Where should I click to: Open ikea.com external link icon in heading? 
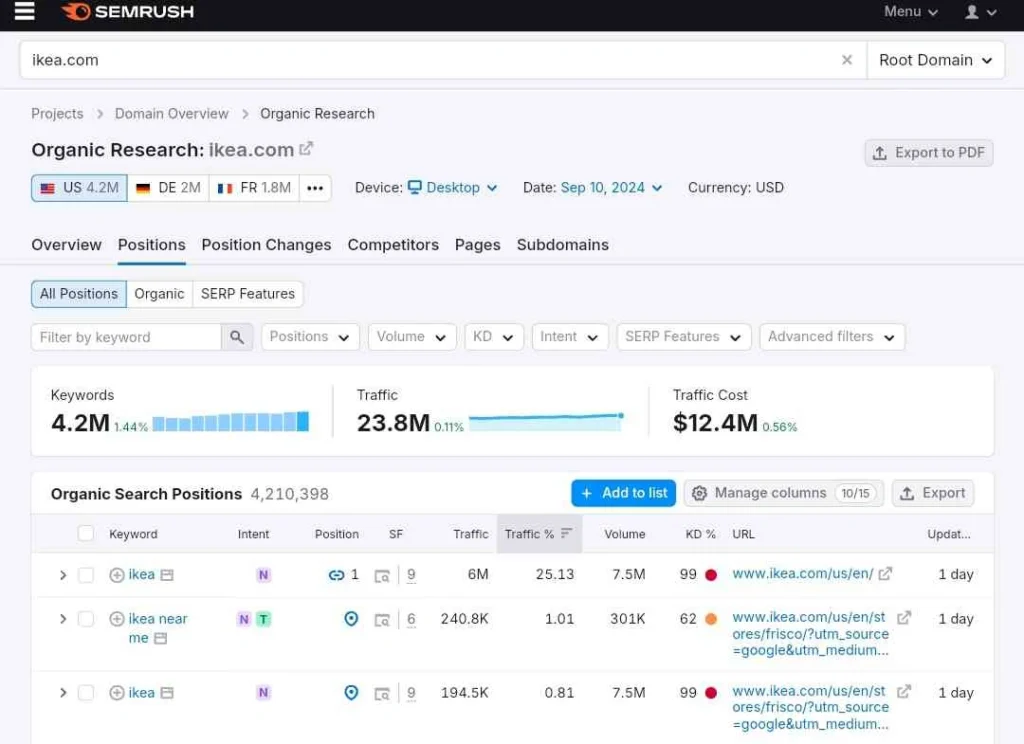(x=306, y=149)
